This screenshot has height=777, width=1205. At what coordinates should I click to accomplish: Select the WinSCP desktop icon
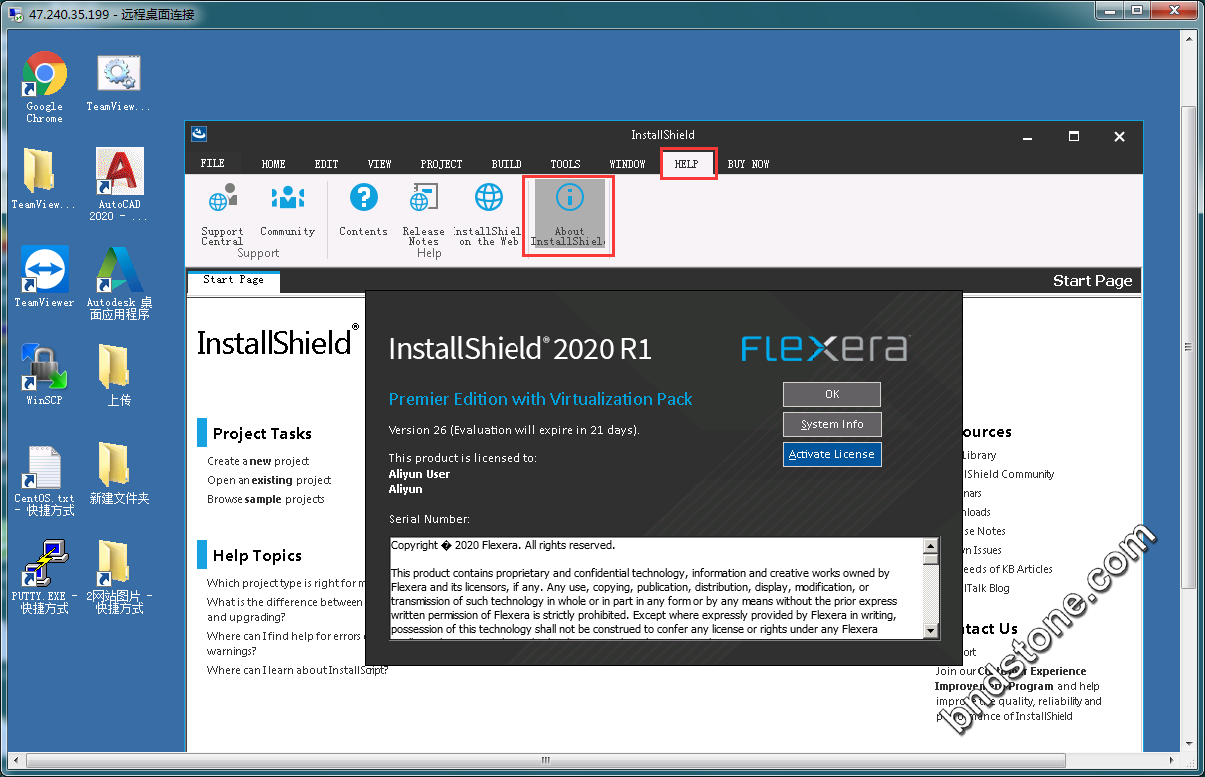[x=44, y=376]
